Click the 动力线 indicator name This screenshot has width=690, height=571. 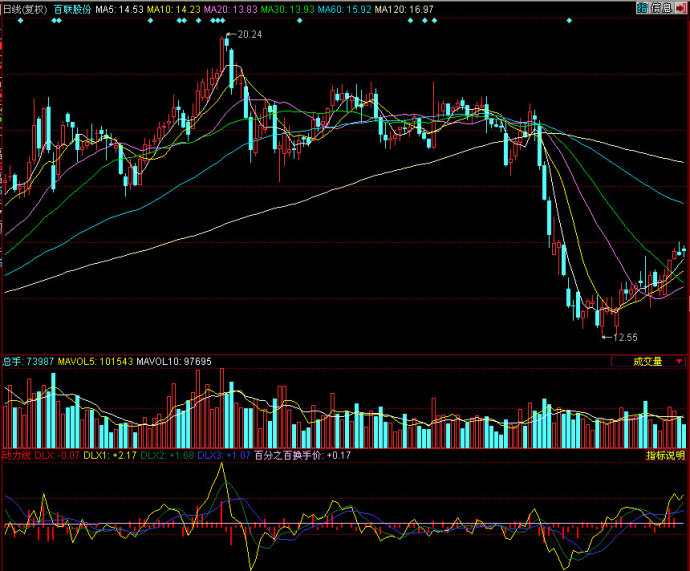coord(16,455)
